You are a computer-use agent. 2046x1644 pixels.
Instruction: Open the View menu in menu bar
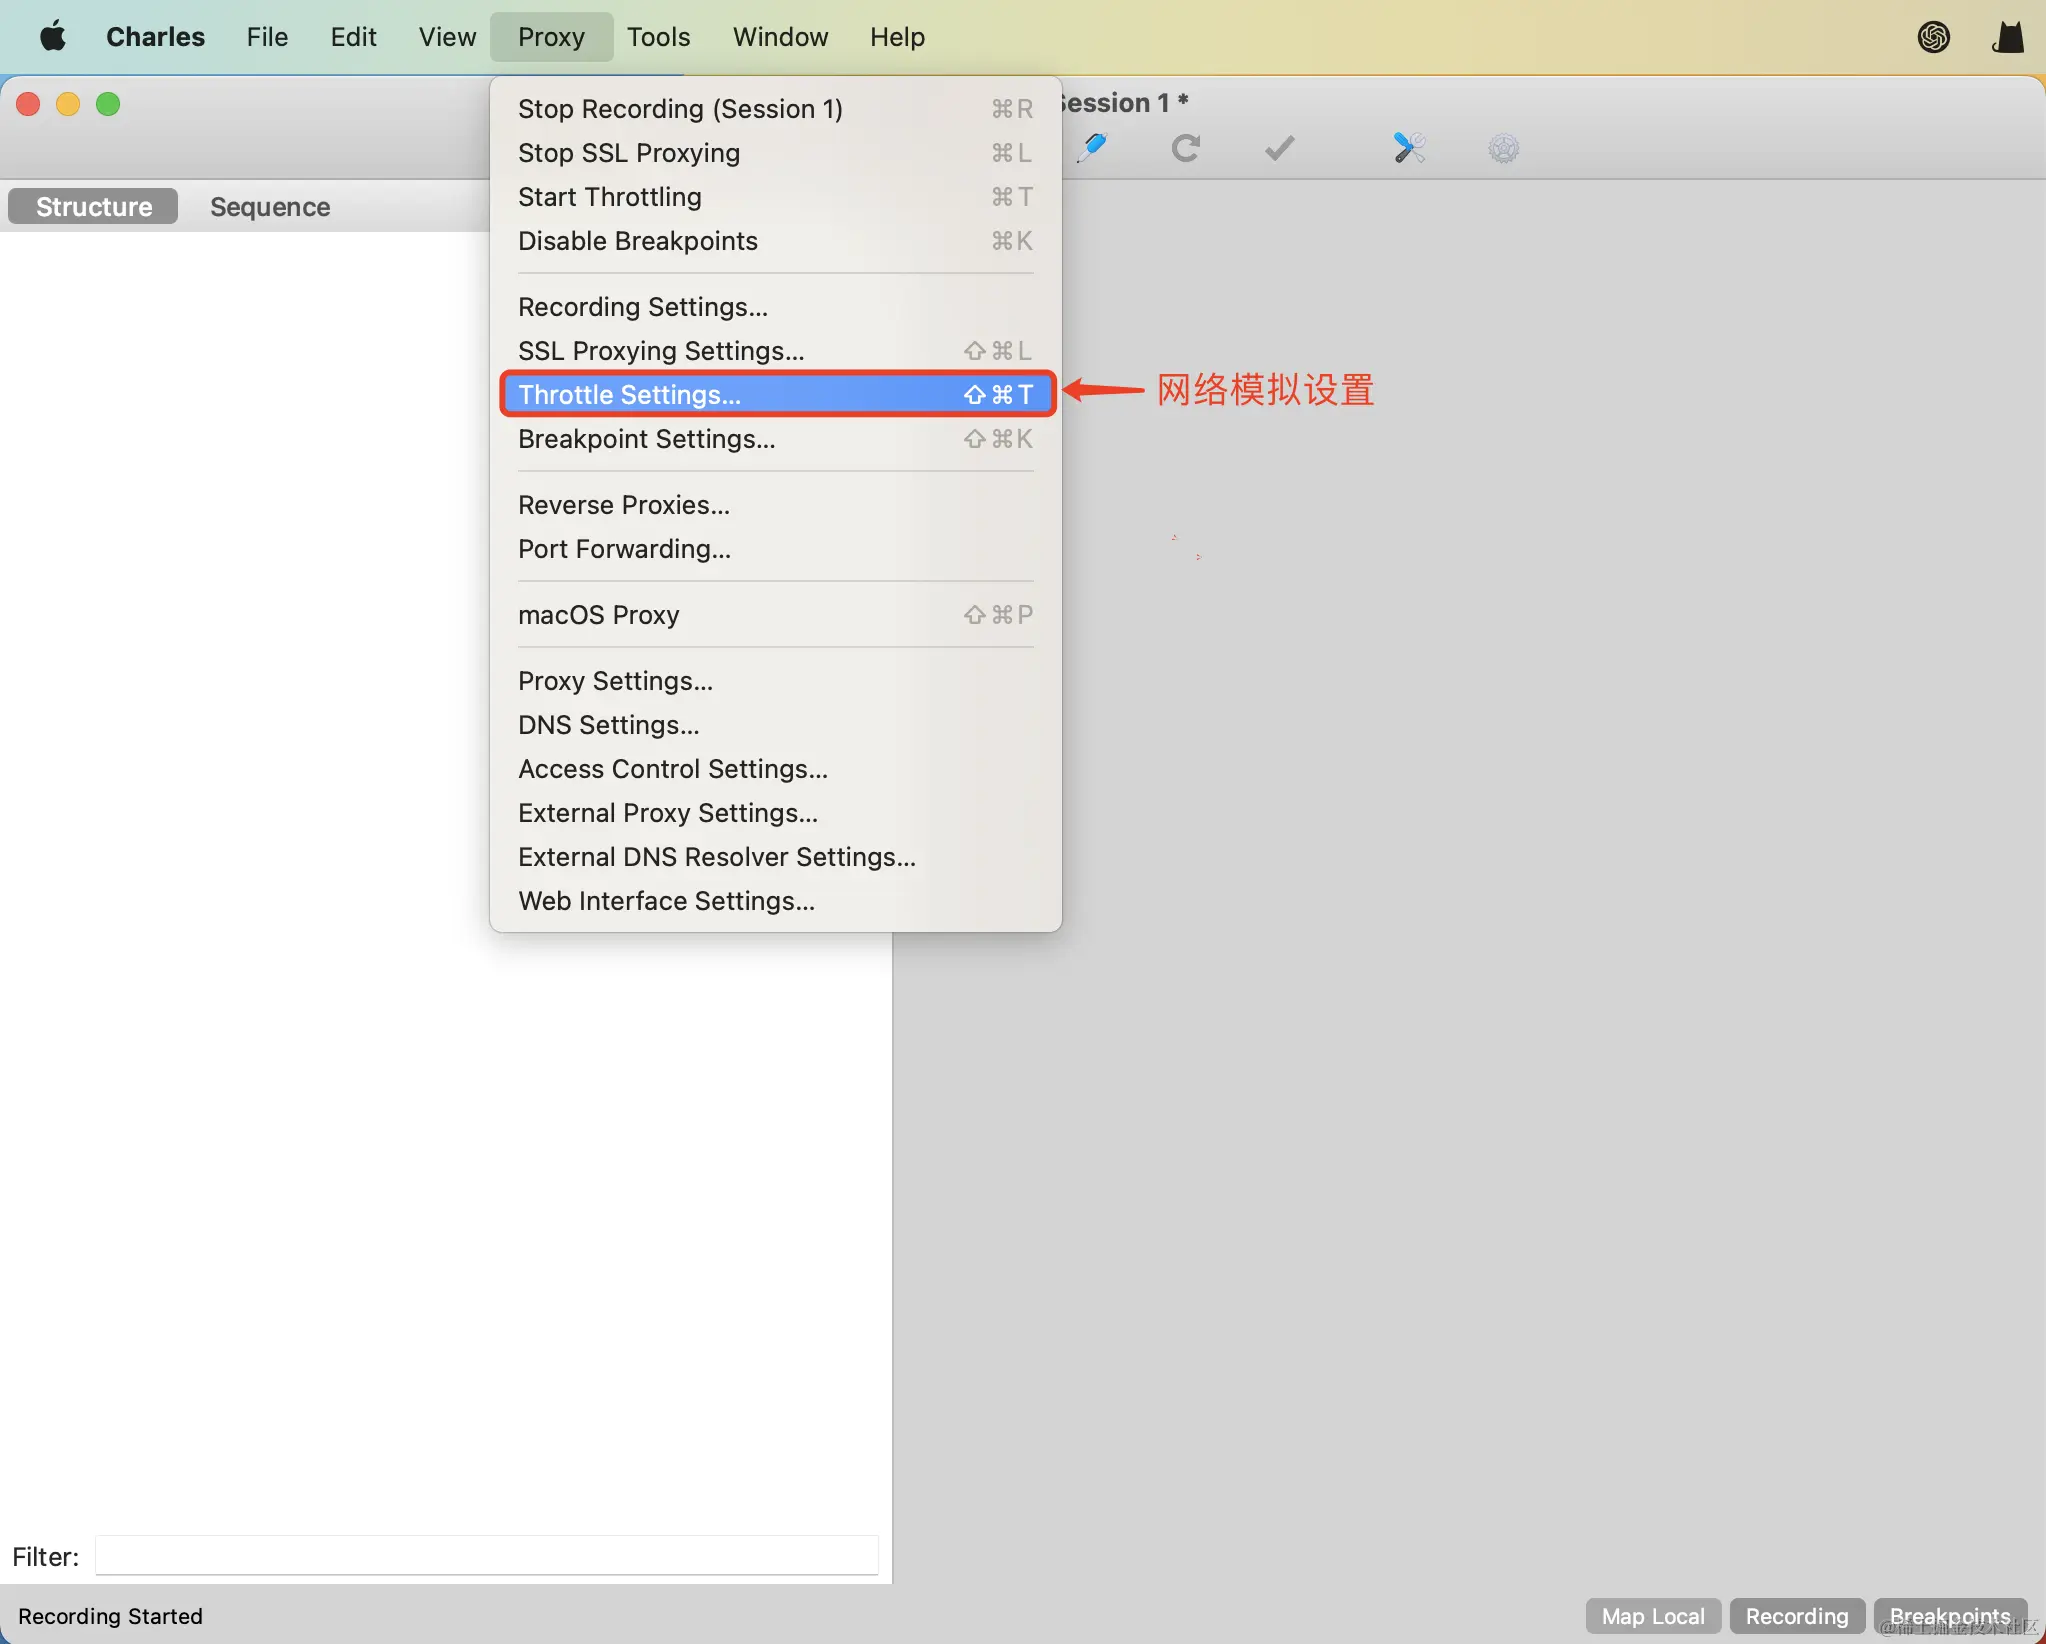[446, 37]
